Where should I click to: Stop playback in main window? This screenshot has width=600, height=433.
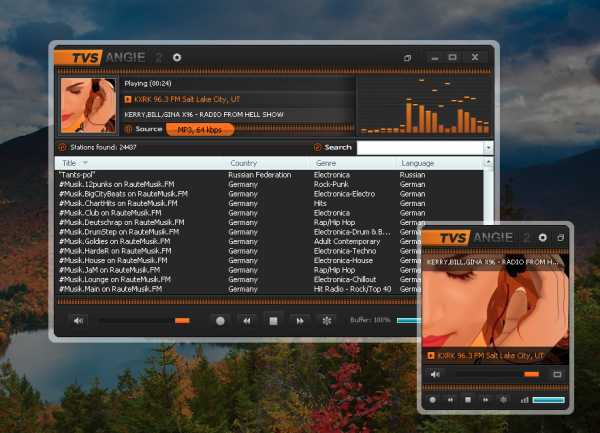273,321
